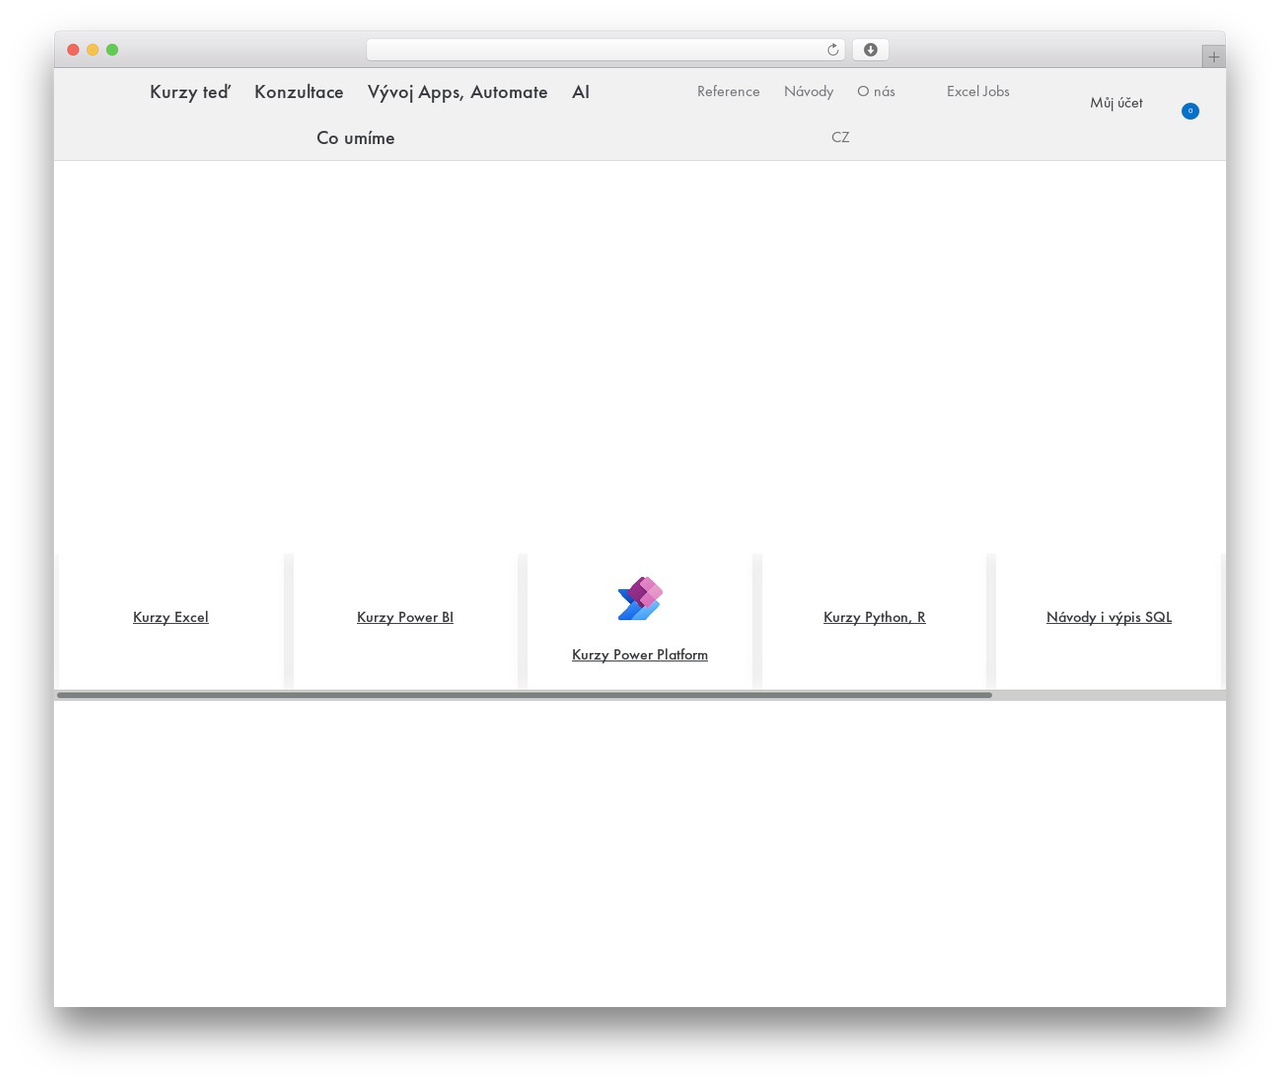Open Můj účet account link
1280x1084 pixels.
[1116, 102]
